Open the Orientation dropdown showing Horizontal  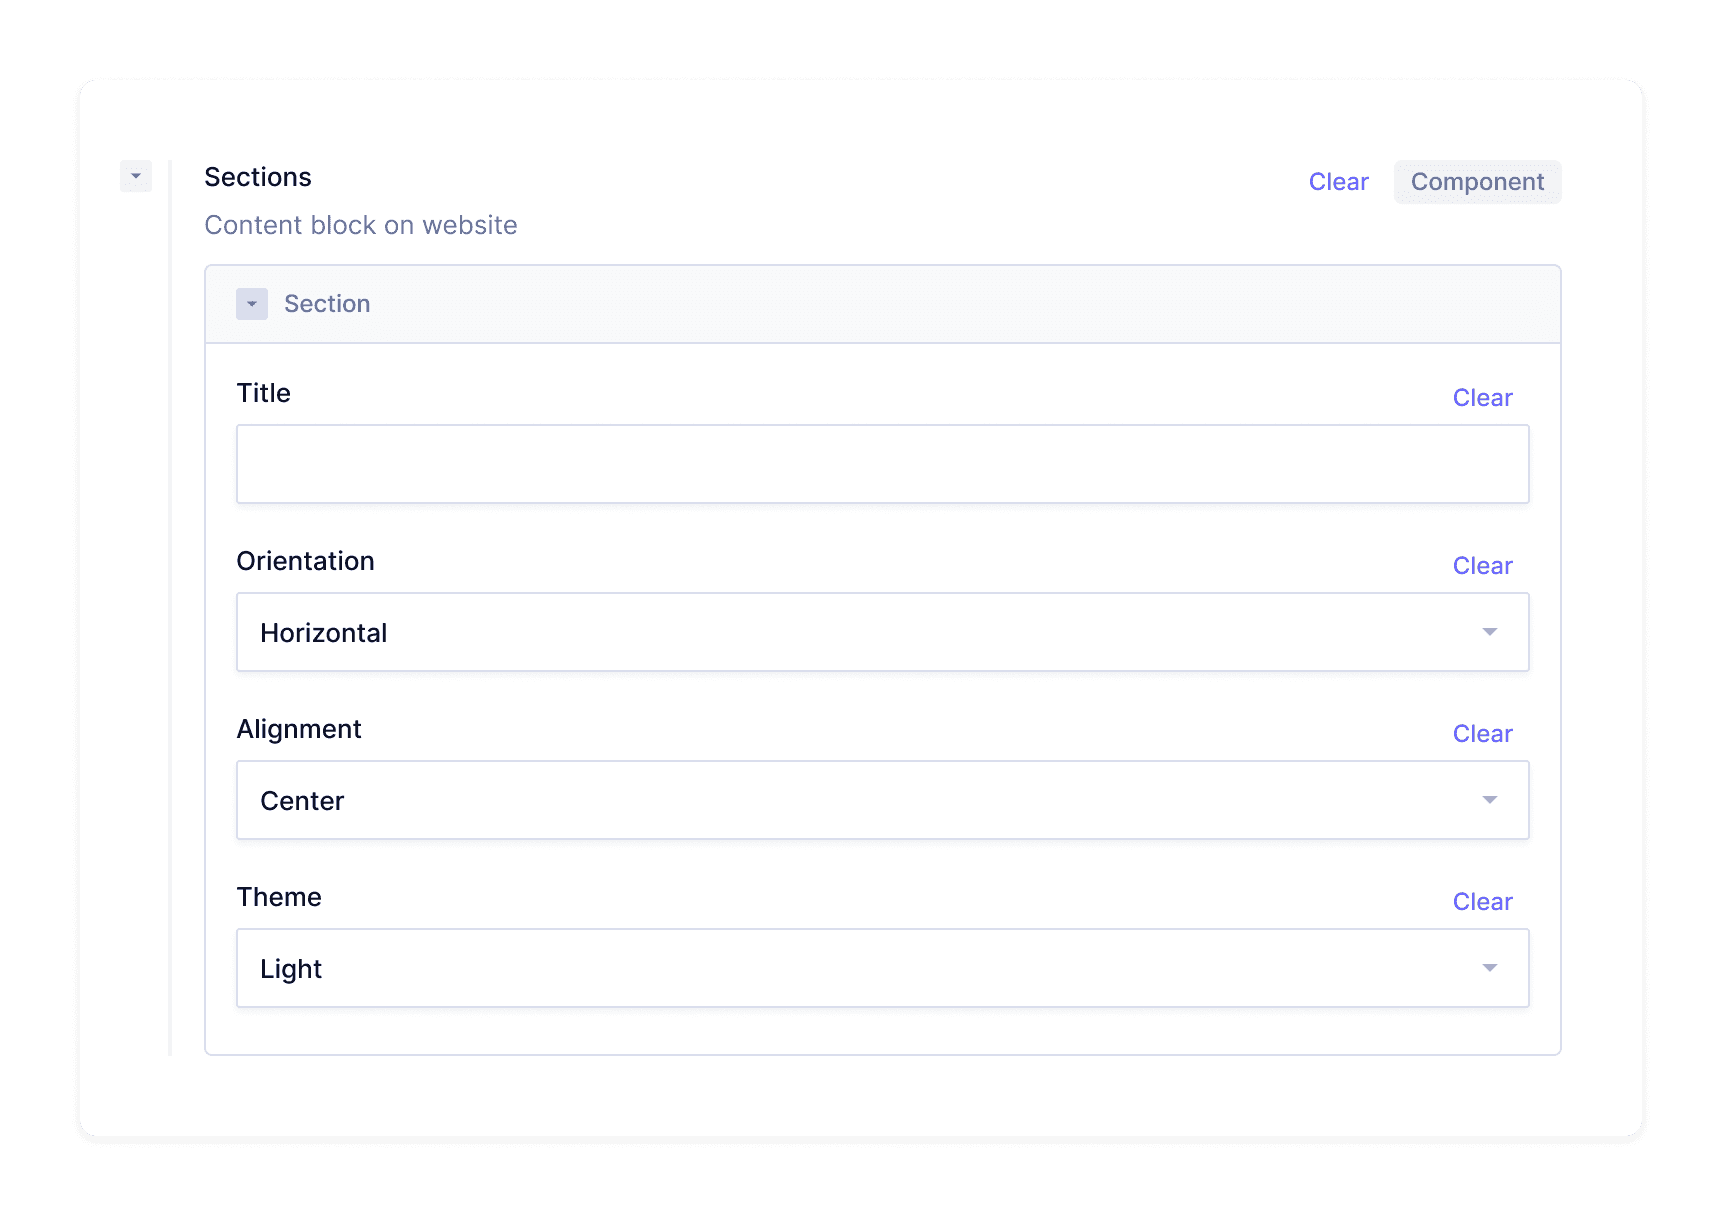click(x=860, y=632)
